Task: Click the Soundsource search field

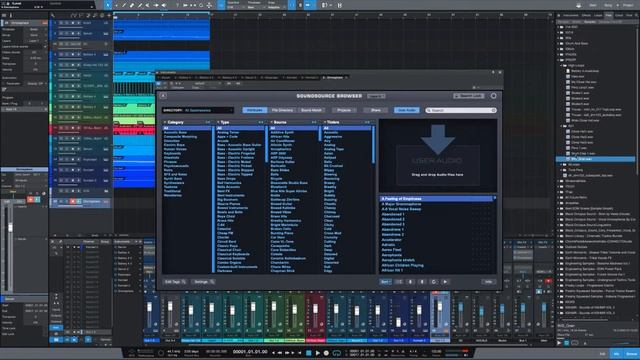Action: pyautogui.click(x=461, y=110)
